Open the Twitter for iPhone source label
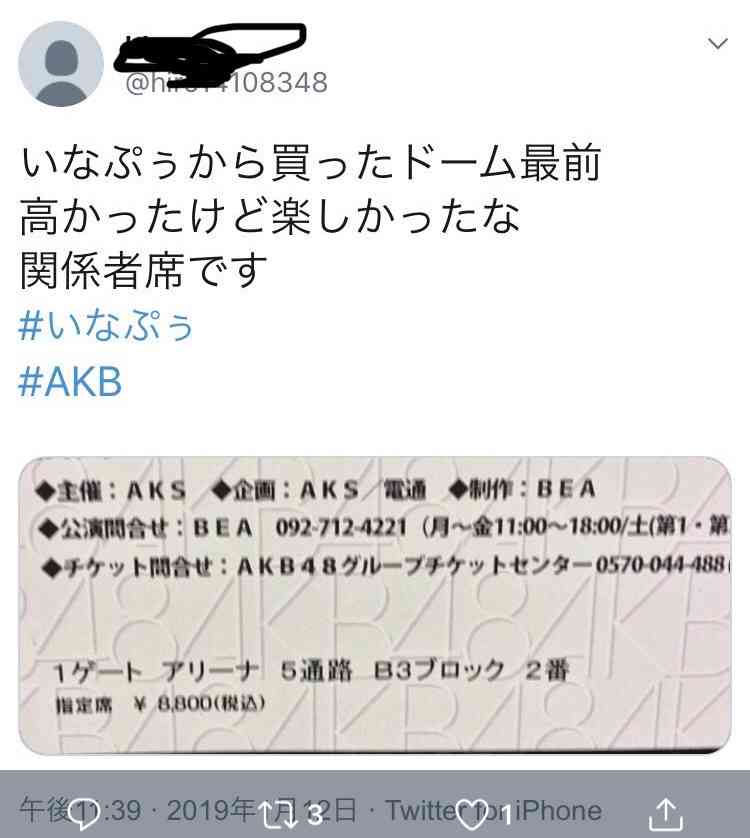The height and width of the screenshot is (838, 750). (494, 811)
